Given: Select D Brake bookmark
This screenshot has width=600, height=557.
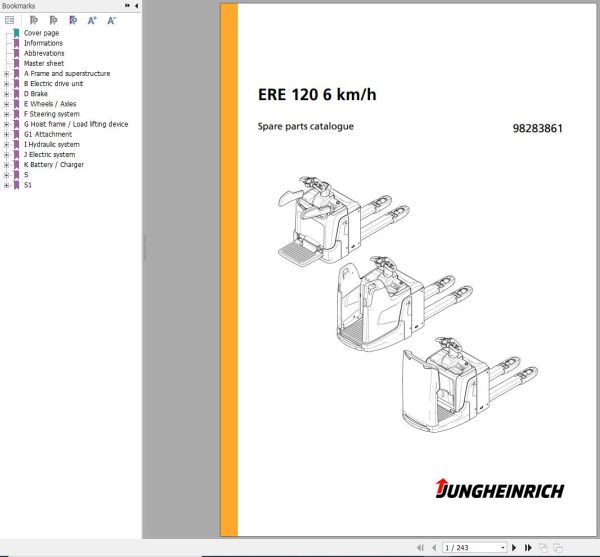Looking at the screenshot, I should tap(36, 94).
